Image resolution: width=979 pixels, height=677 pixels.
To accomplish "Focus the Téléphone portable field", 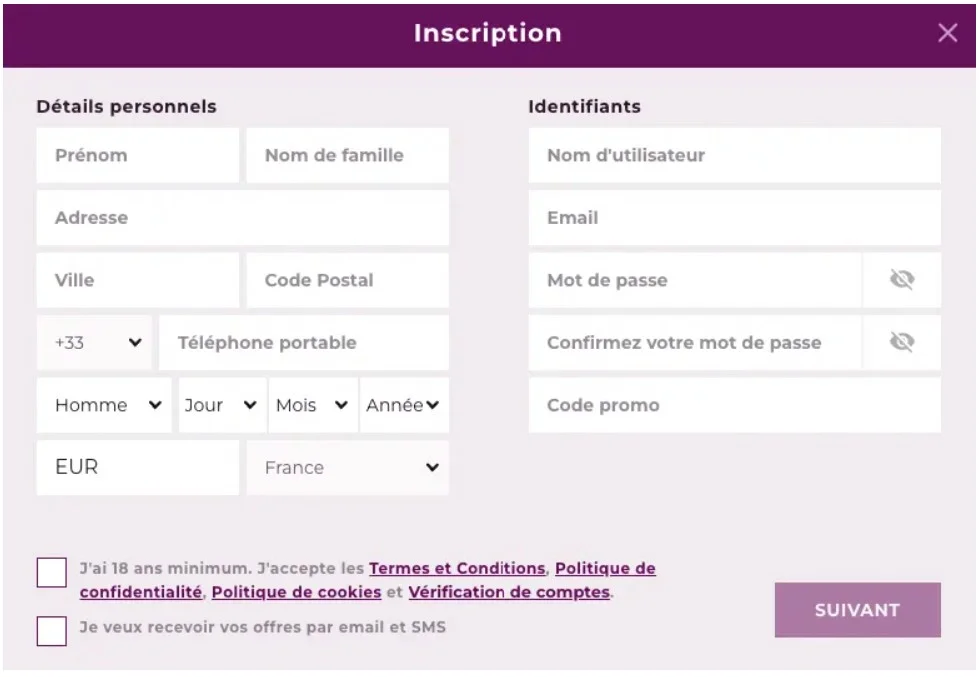I will click(304, 342).
